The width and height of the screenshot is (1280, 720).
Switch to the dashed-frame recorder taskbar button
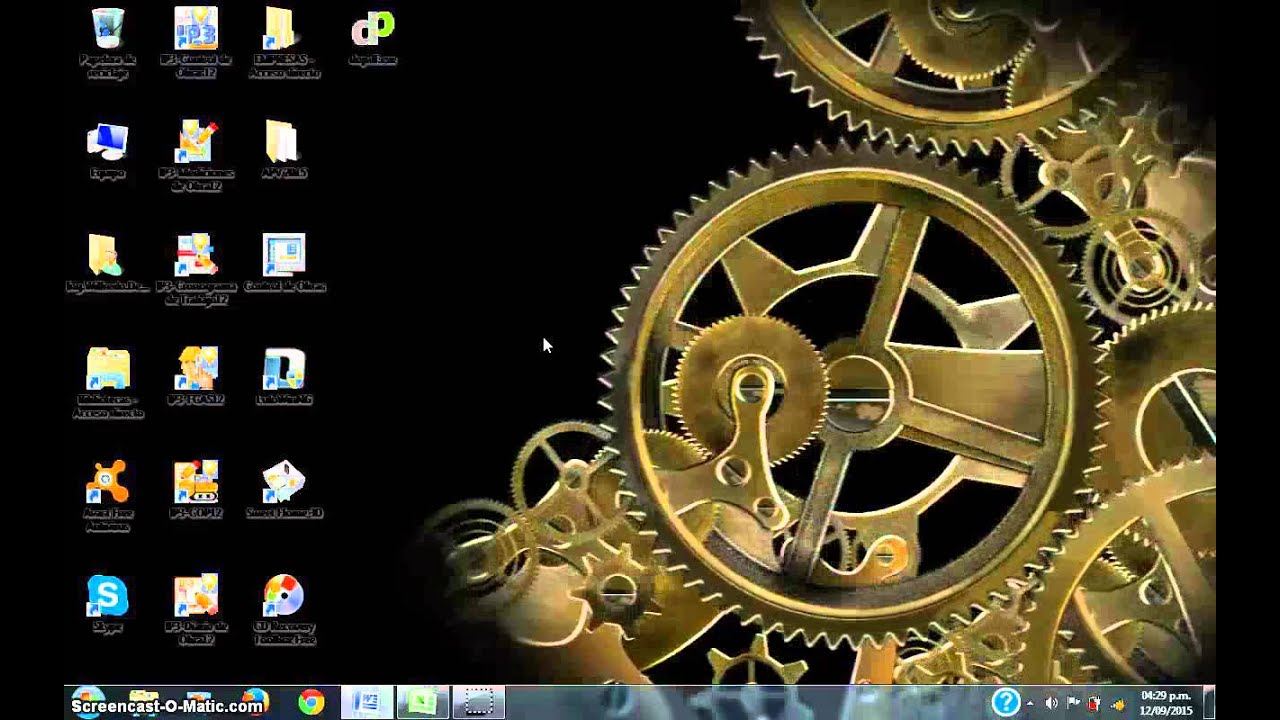coord(478,703)
